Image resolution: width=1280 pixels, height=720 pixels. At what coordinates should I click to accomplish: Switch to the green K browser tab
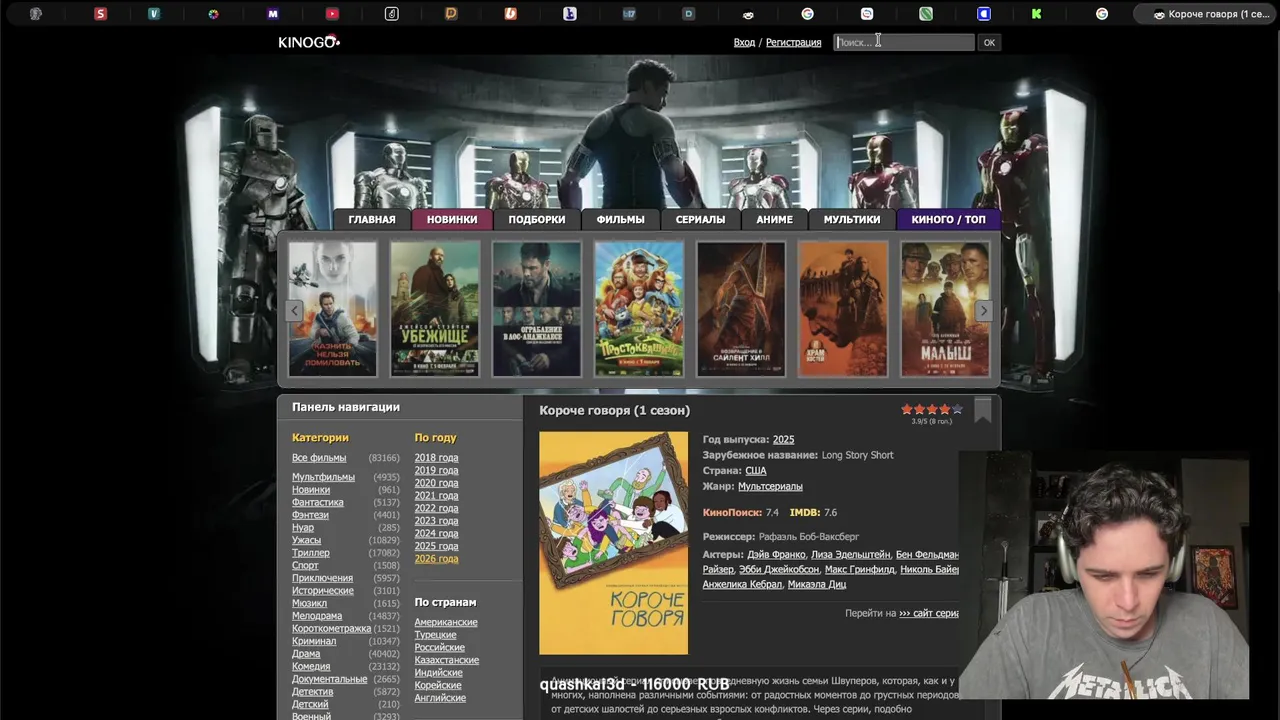click(1036, 14)
